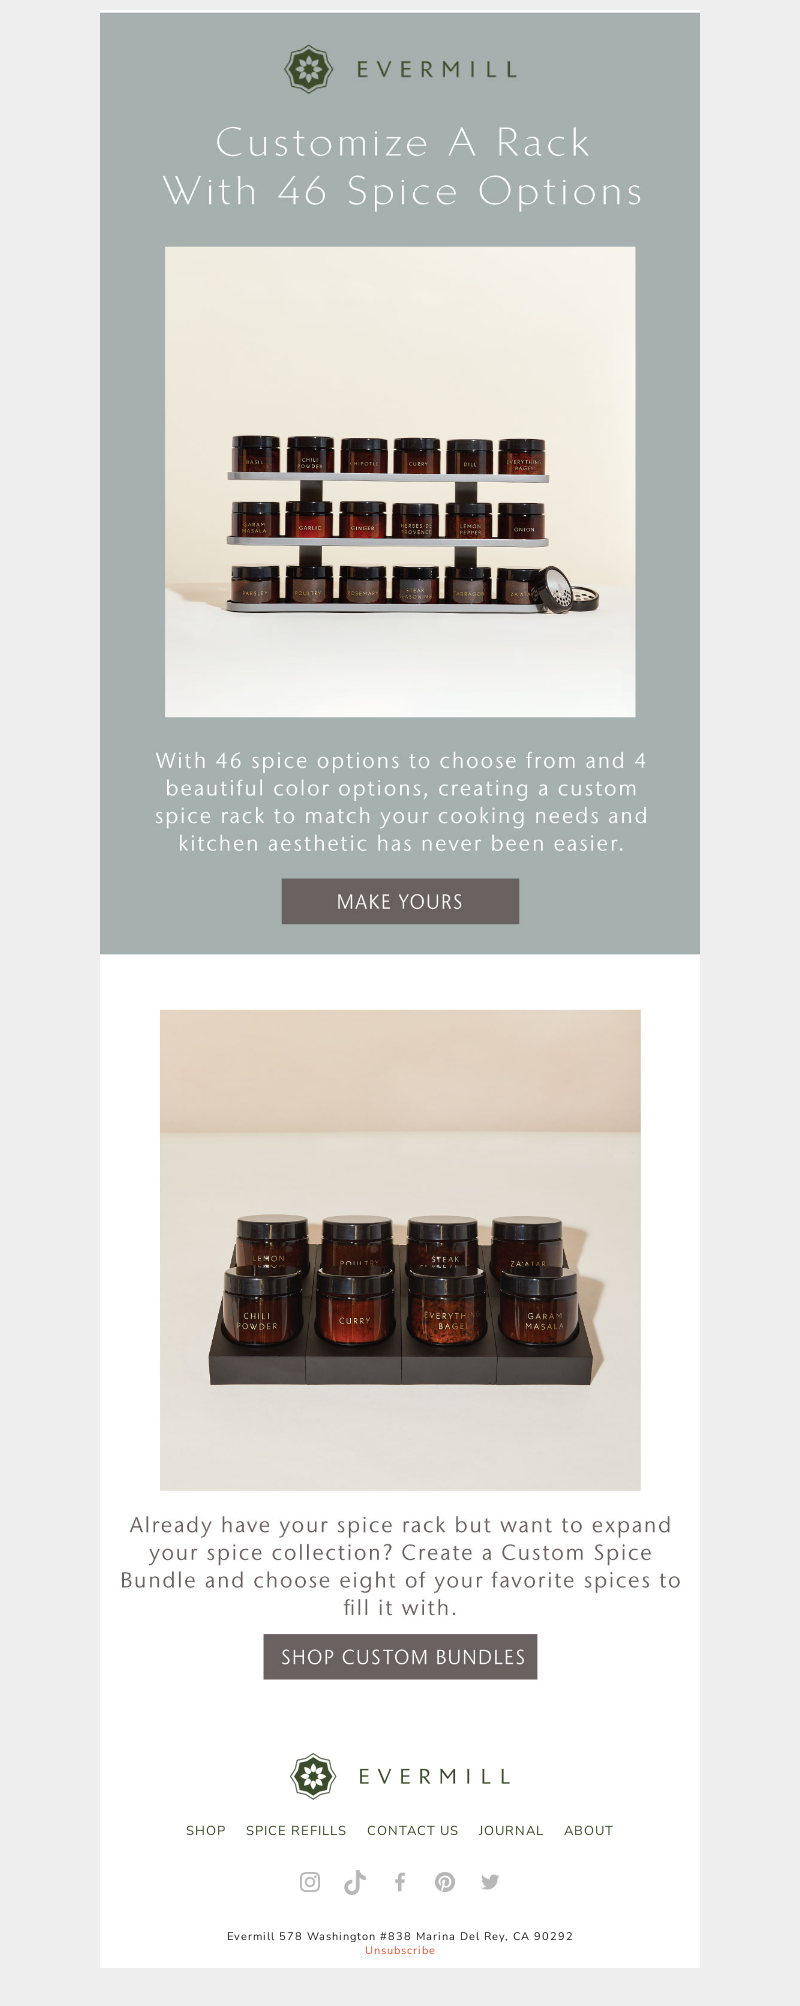Open the Instagram social icon
Viewport: 800px width, 2006px height.
(310, 1881)
